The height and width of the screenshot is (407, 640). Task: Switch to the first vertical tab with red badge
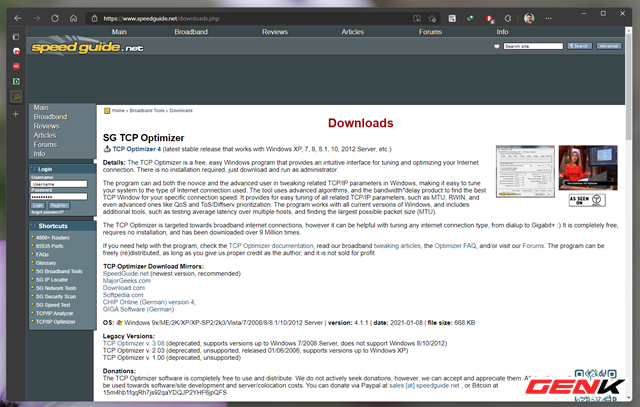click(x=16, y=51)
